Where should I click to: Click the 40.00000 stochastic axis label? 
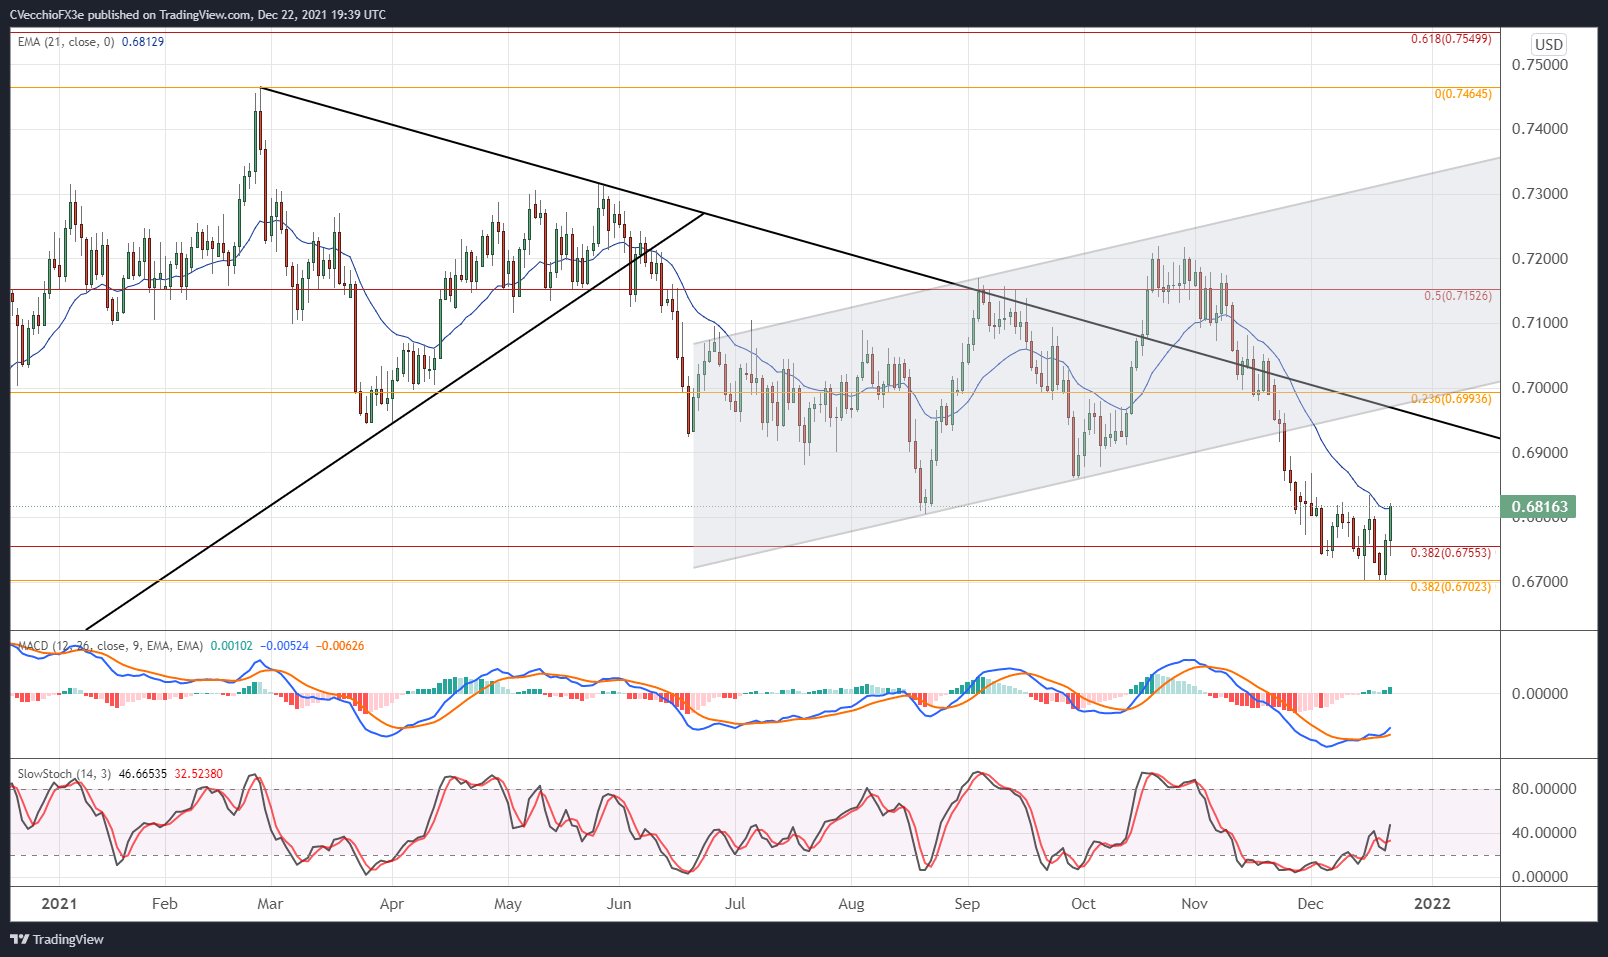(1544, 833)
